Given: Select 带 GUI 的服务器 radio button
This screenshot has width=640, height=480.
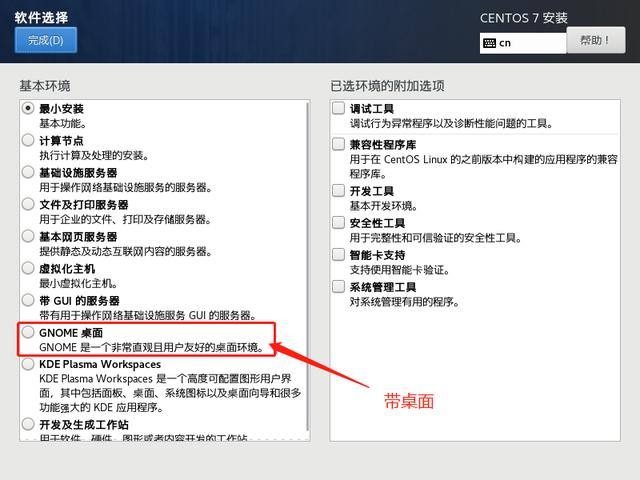Looking at the screenshot, I should click(28, 300).
